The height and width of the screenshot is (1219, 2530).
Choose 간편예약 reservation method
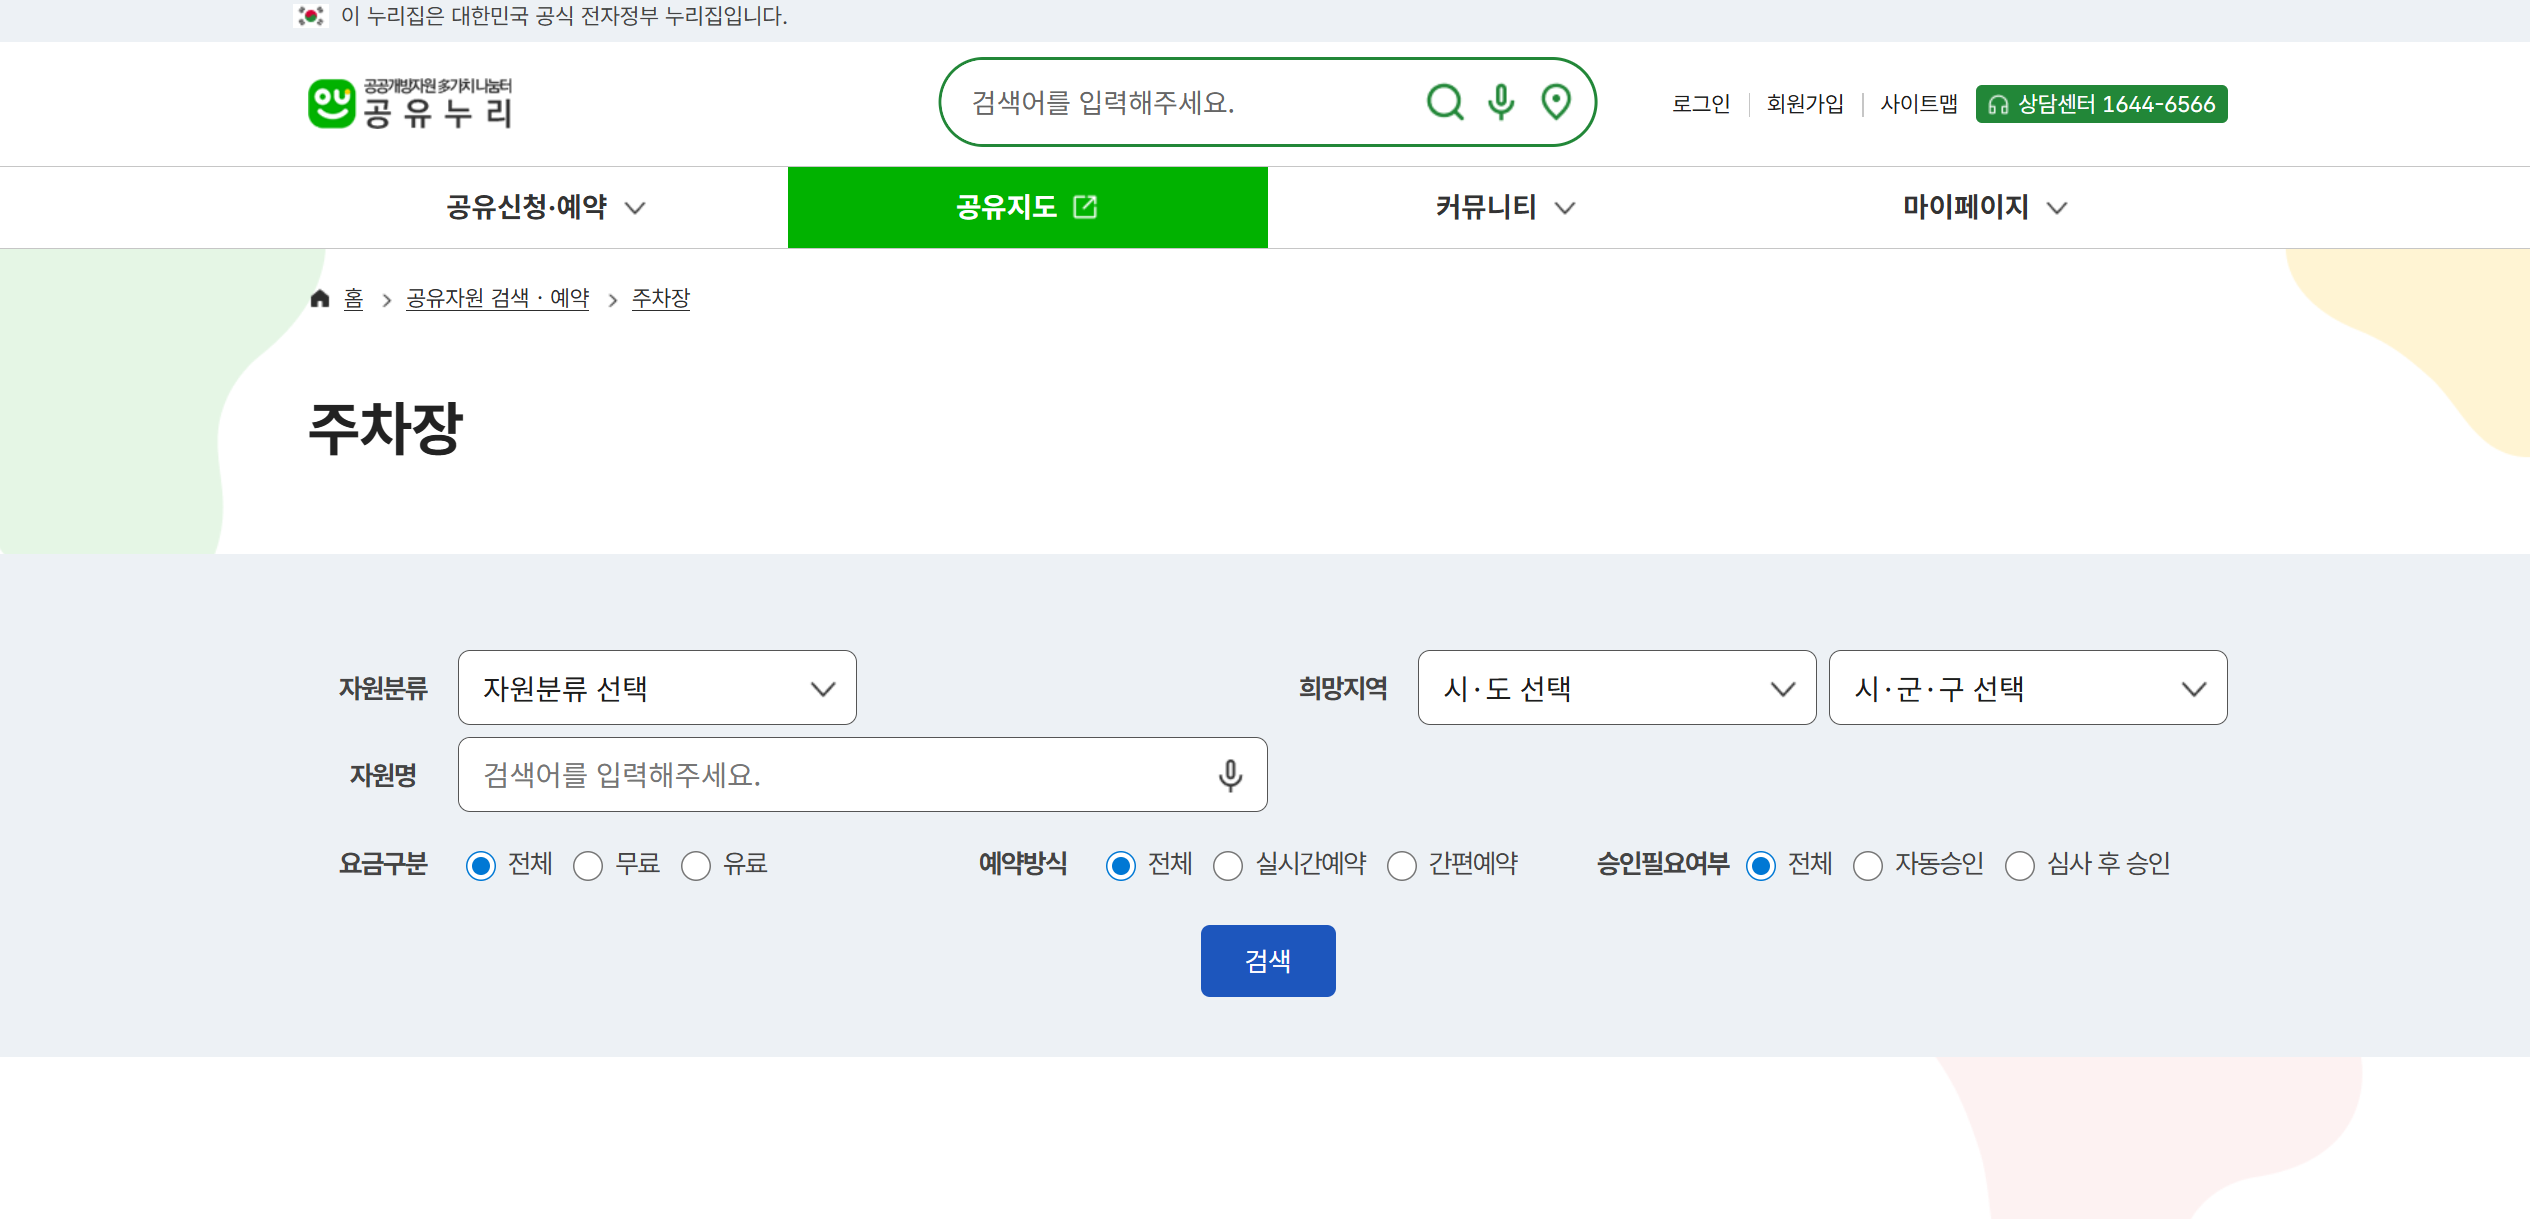(1402, 865)
